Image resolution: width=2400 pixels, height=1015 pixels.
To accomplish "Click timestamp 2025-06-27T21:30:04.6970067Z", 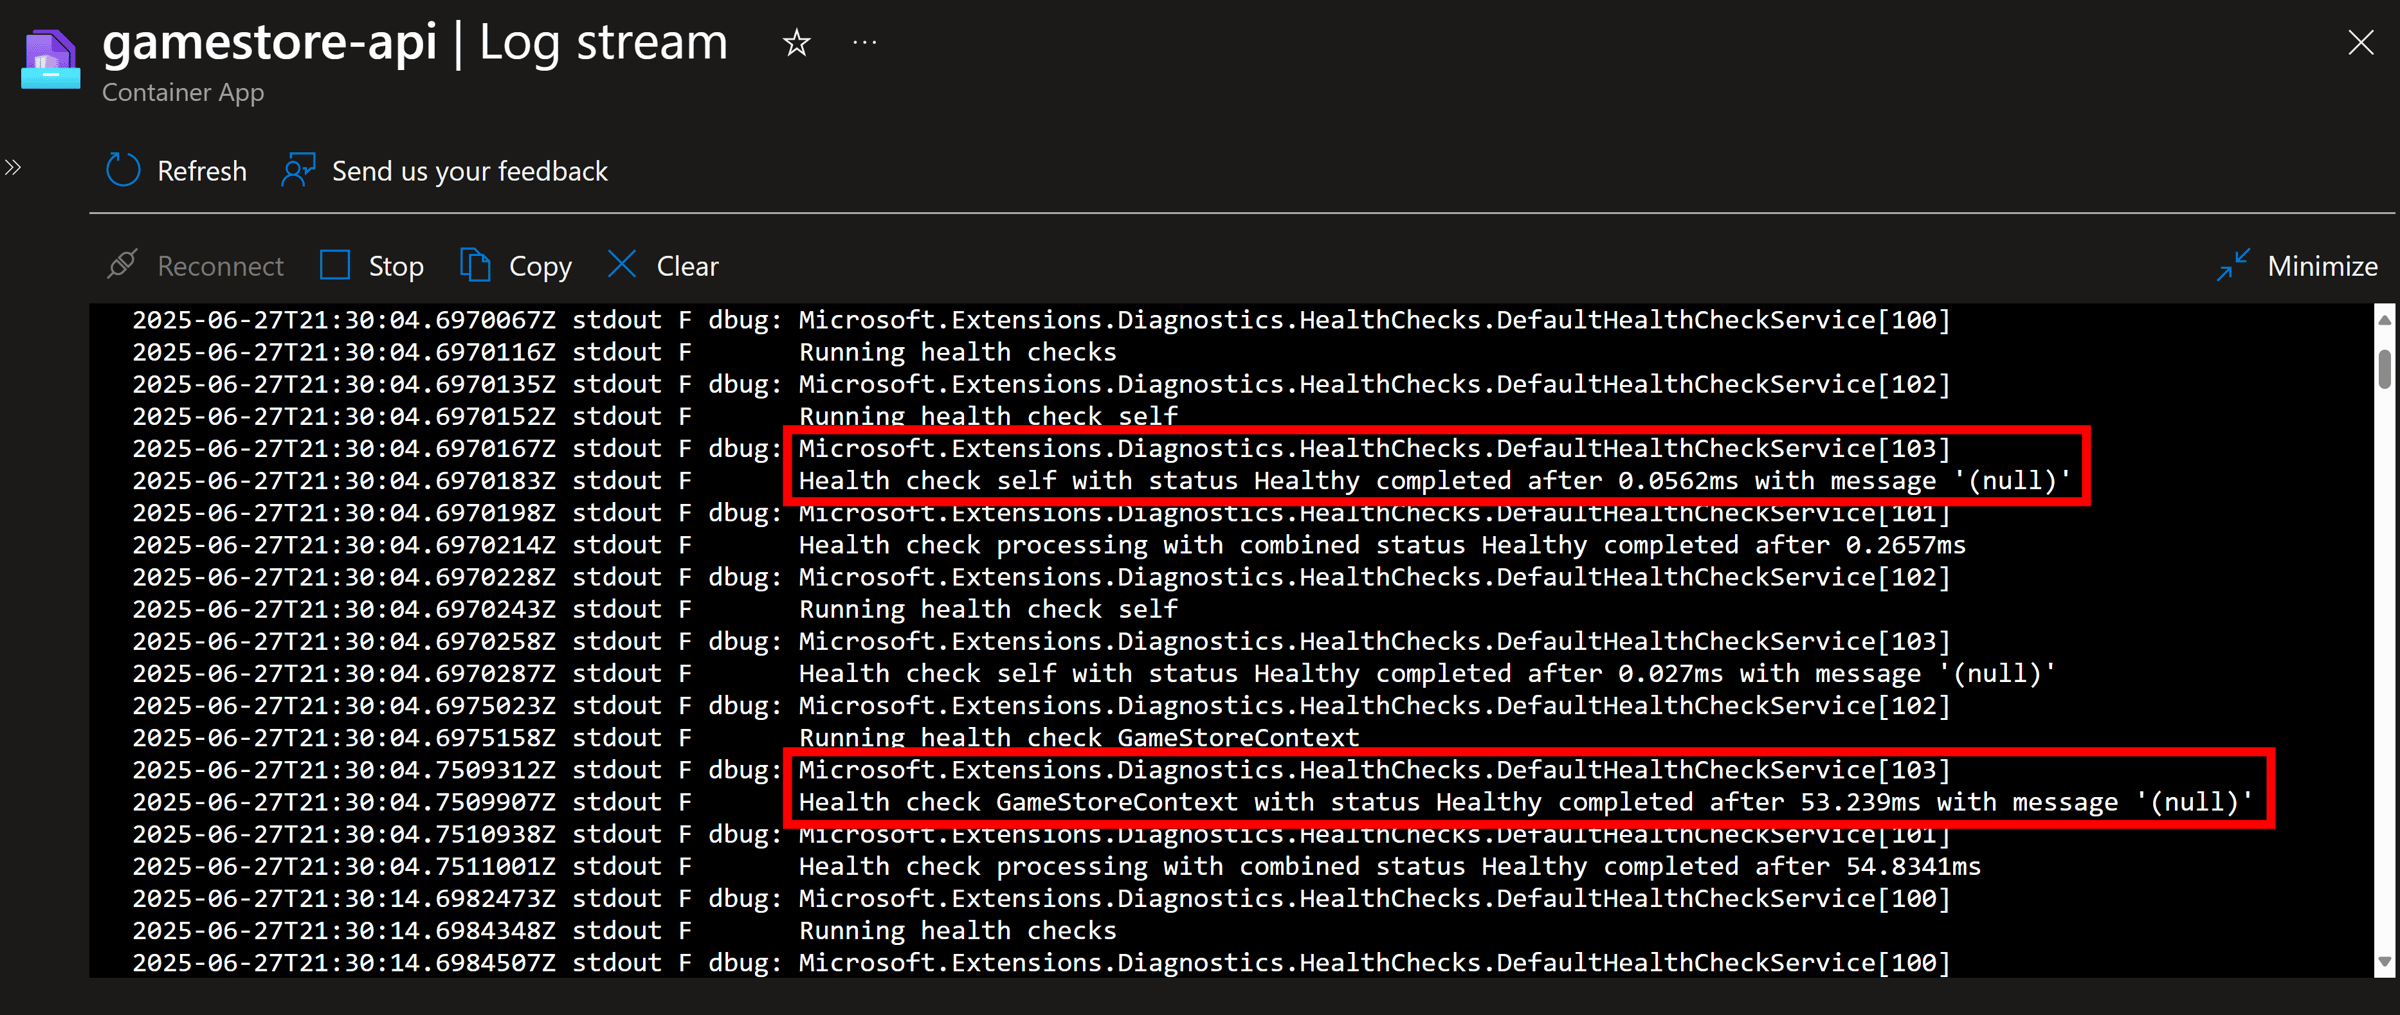I will 344,320.
